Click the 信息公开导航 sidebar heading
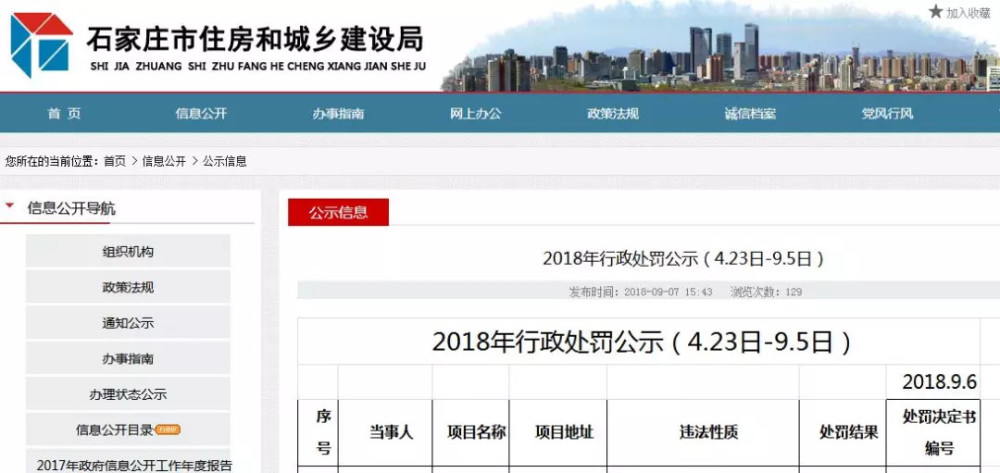Image resolution: width=1000 pixels, height=473 pixels. (x=71, y=208)
